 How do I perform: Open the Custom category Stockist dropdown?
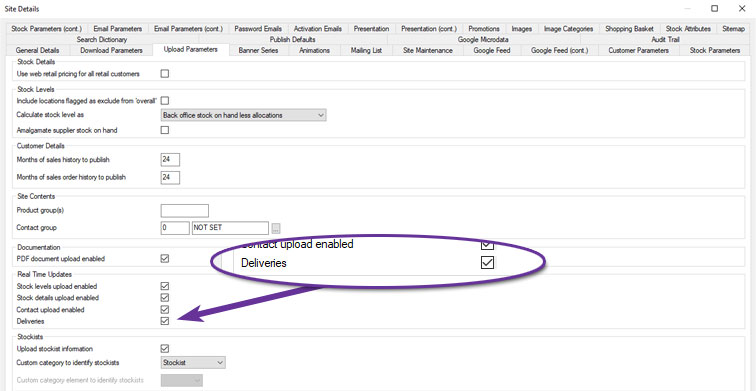pos(193,362)
